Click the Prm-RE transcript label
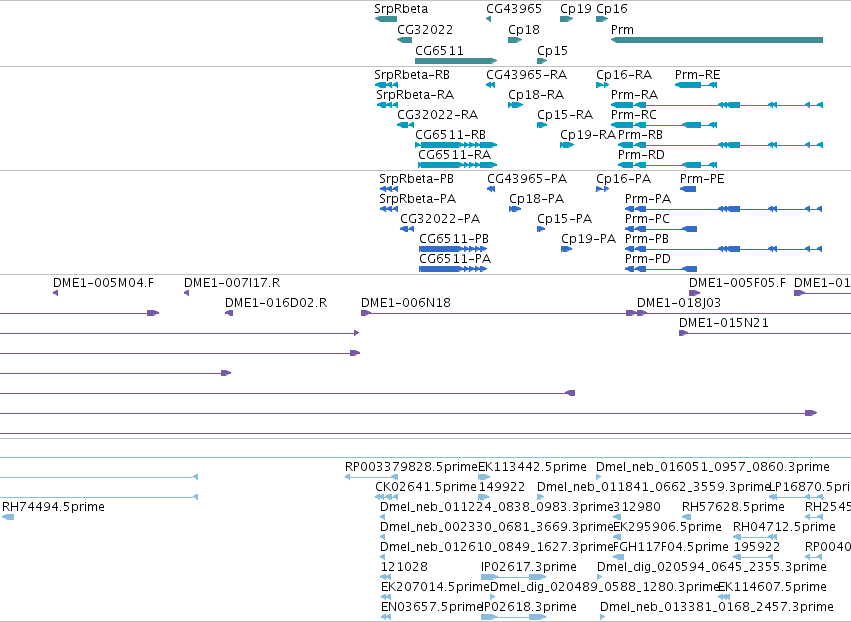851x622 pixels. pos(697,75)
